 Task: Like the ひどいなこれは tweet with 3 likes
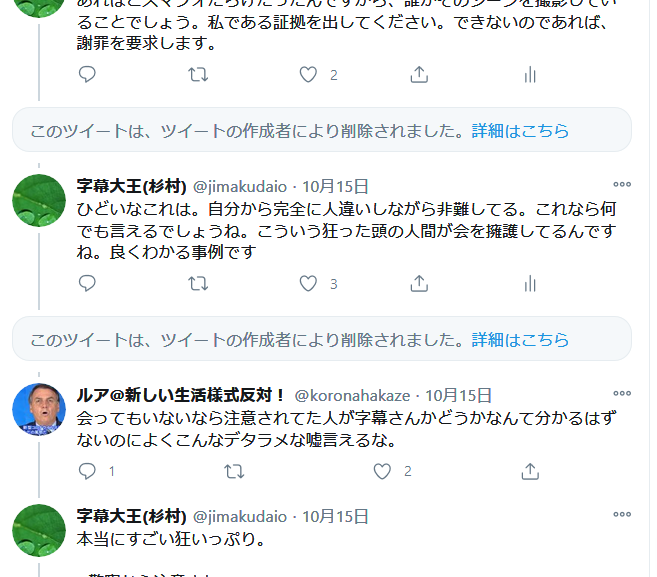tap(308, 284)
